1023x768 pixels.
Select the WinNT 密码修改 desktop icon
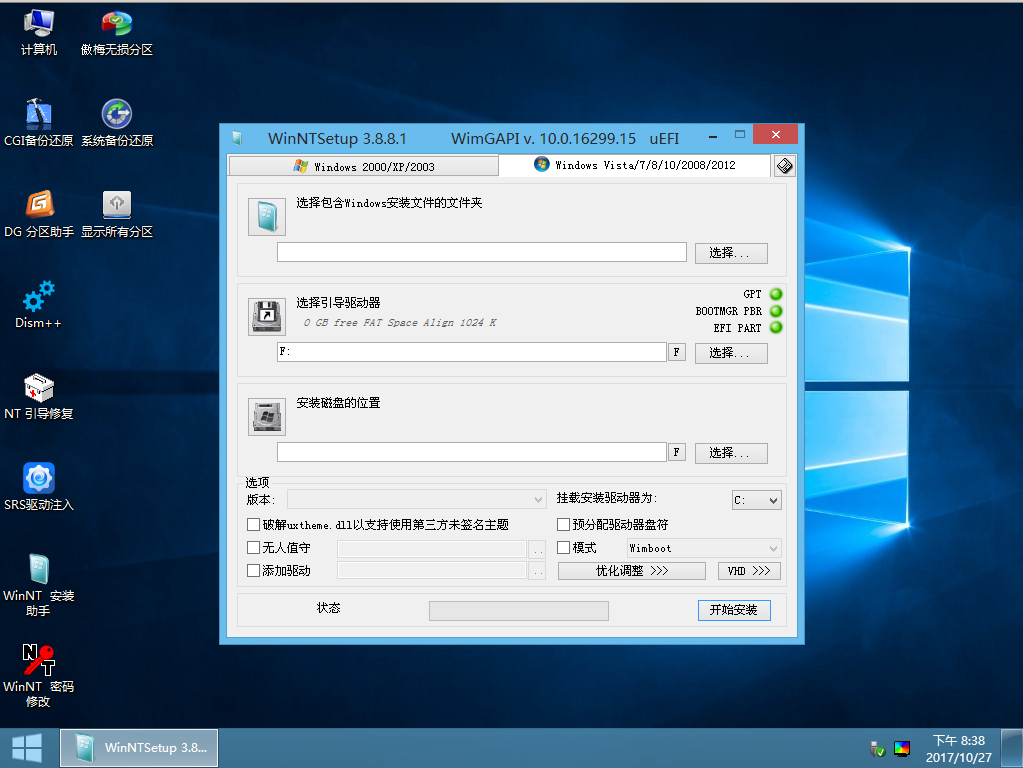38,675
